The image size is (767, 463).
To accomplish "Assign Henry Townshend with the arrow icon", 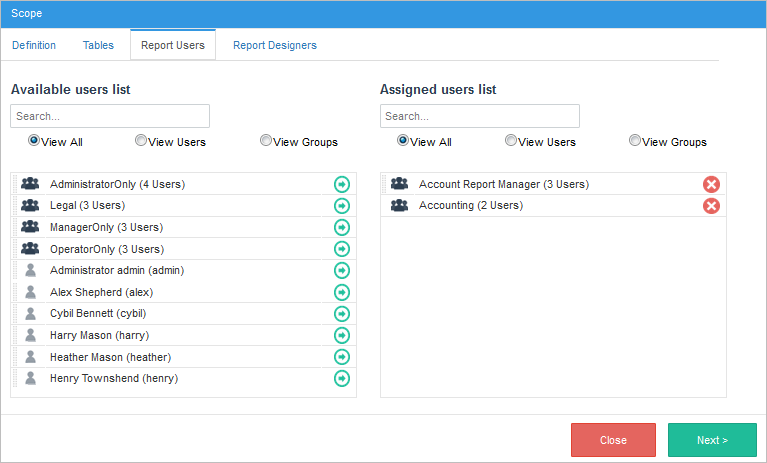I will pyautogui.click(x=342, y=378).
